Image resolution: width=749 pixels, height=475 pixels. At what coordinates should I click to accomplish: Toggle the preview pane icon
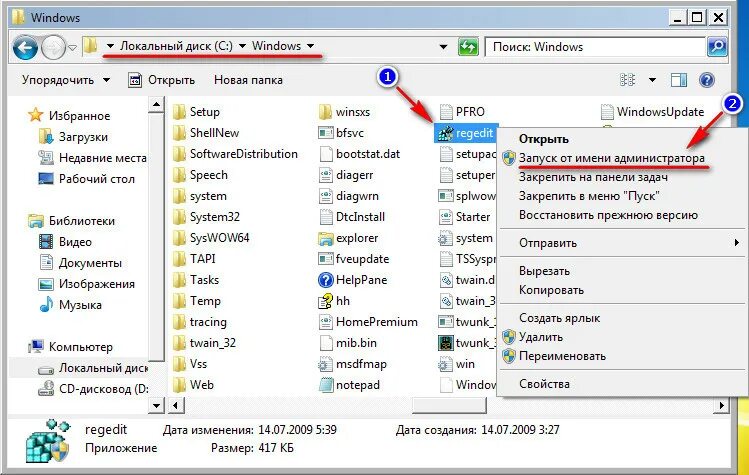pyautogui.click(x=678, y=80)
